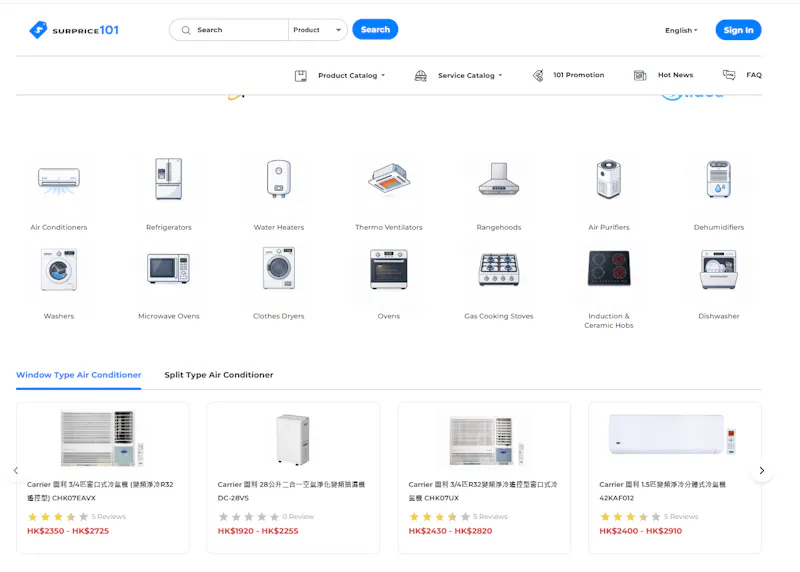Select the Air Purifiers category icon

[609, 179]
